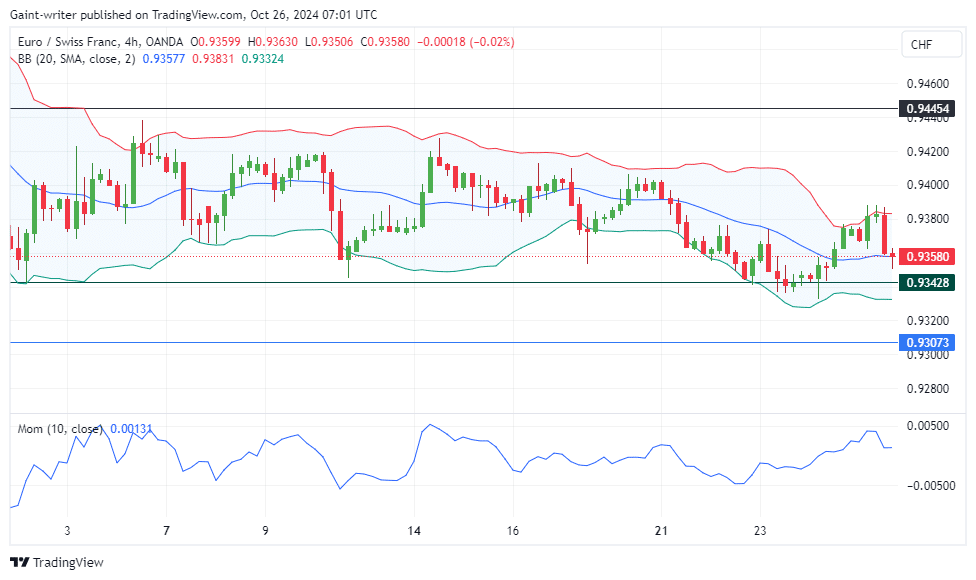Click date label 9 on time axis
This screenshot has height=580, width=976.
265,531
